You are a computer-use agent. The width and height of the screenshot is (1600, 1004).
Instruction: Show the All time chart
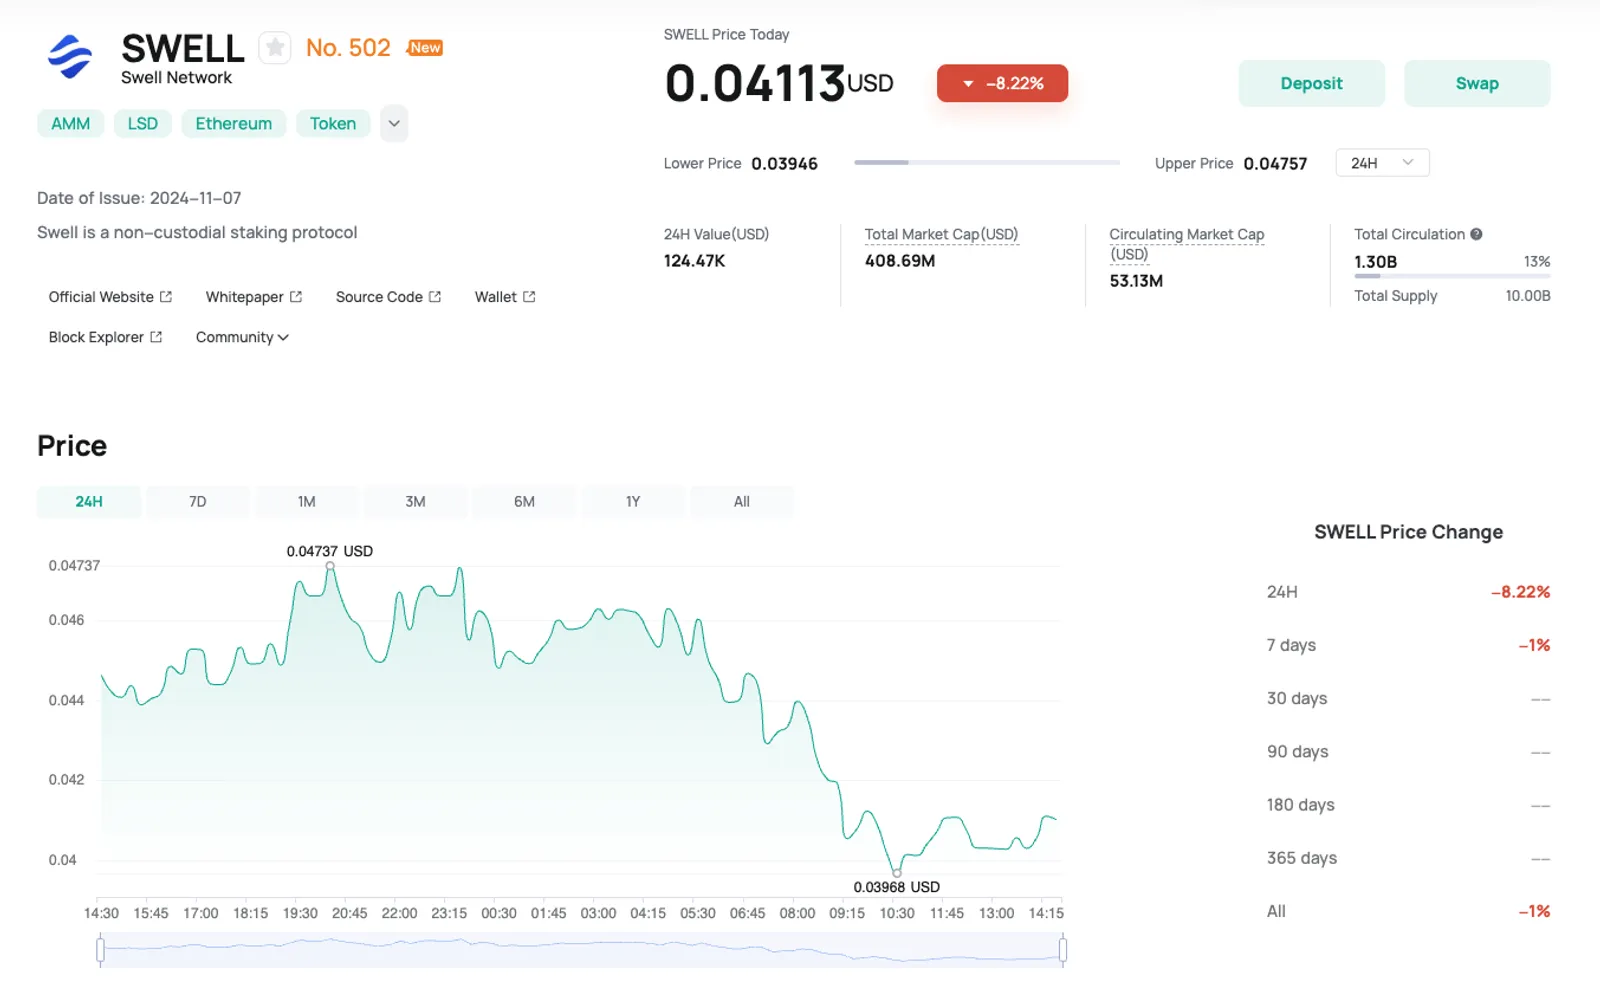click(x=742, y=502)
